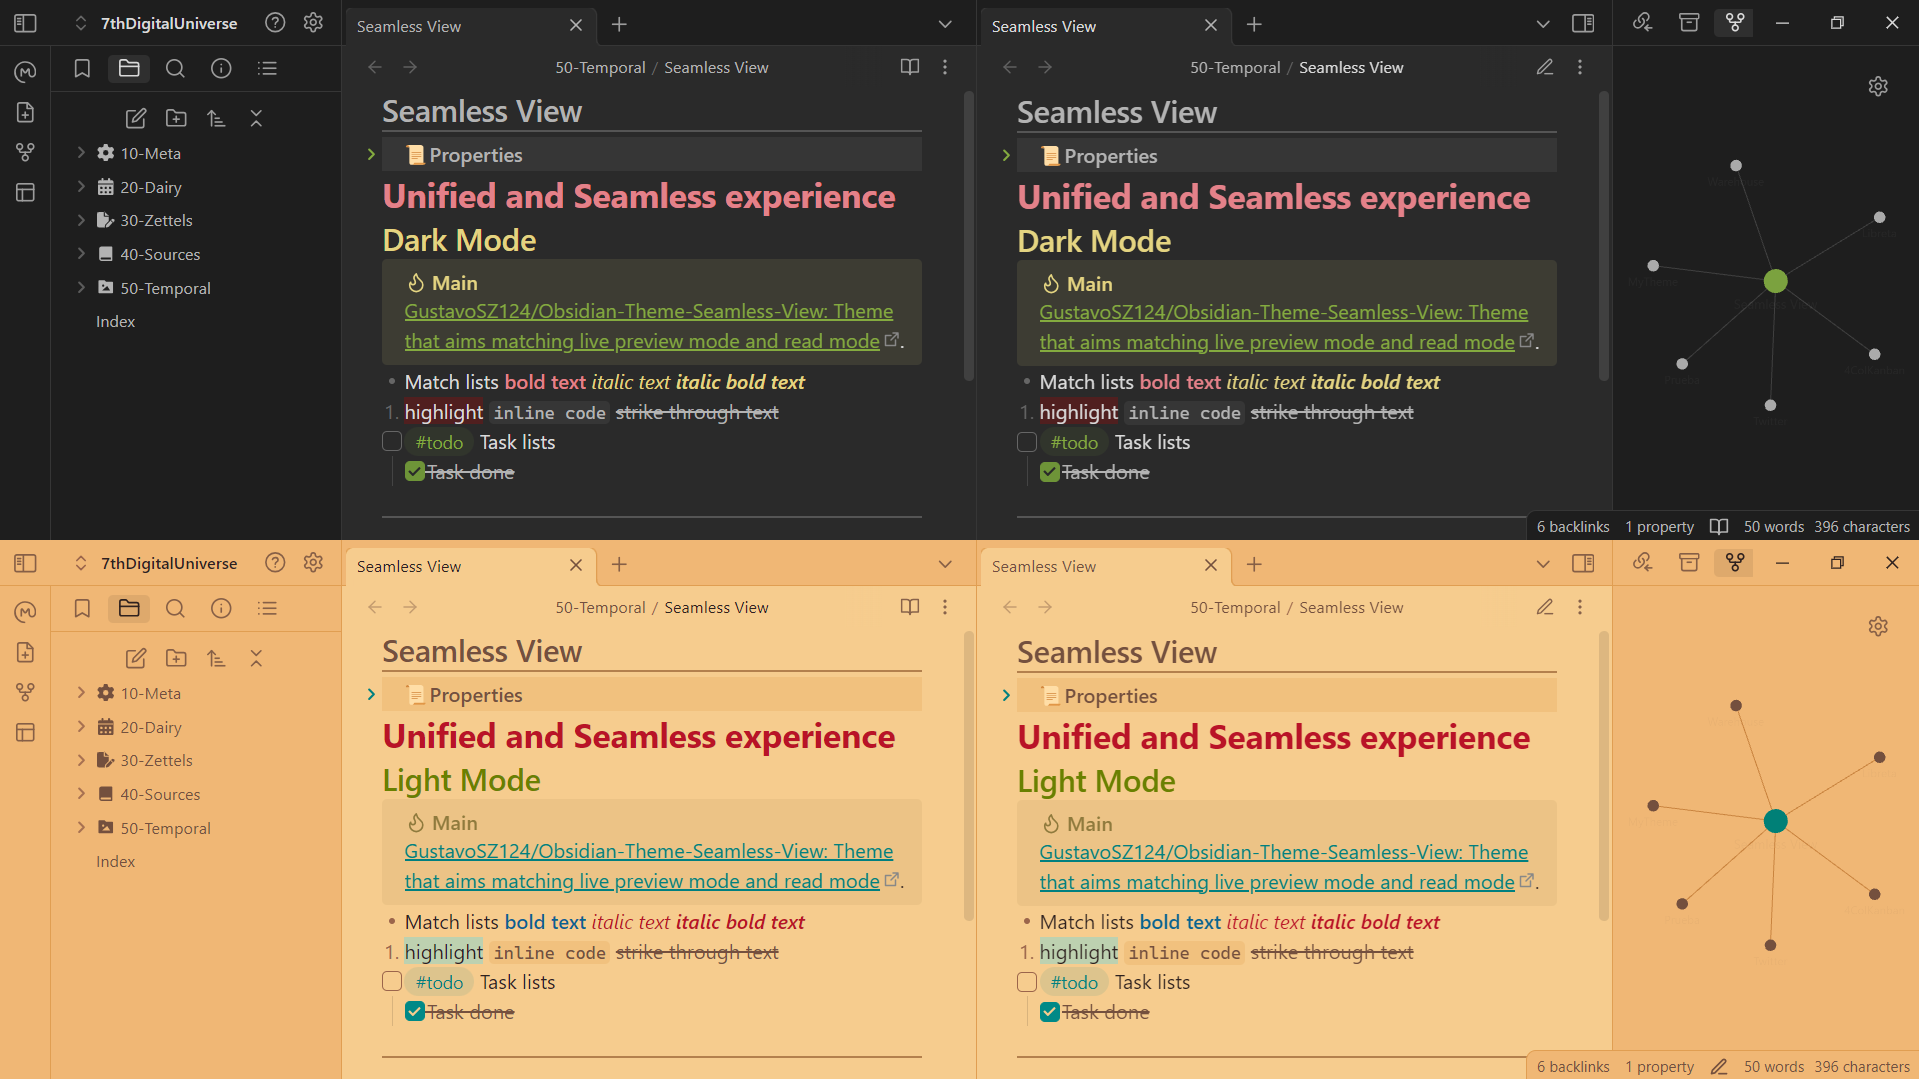
Task: Open 40-Sources folder in light explorer
Action: point(160,794)
